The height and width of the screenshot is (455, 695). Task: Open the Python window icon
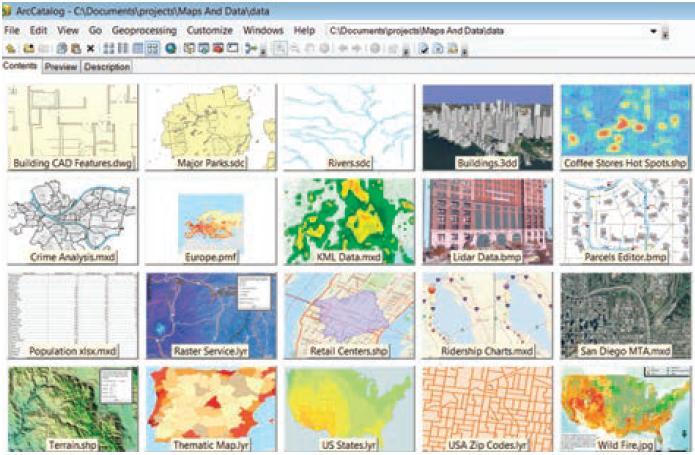pos(233,48)
